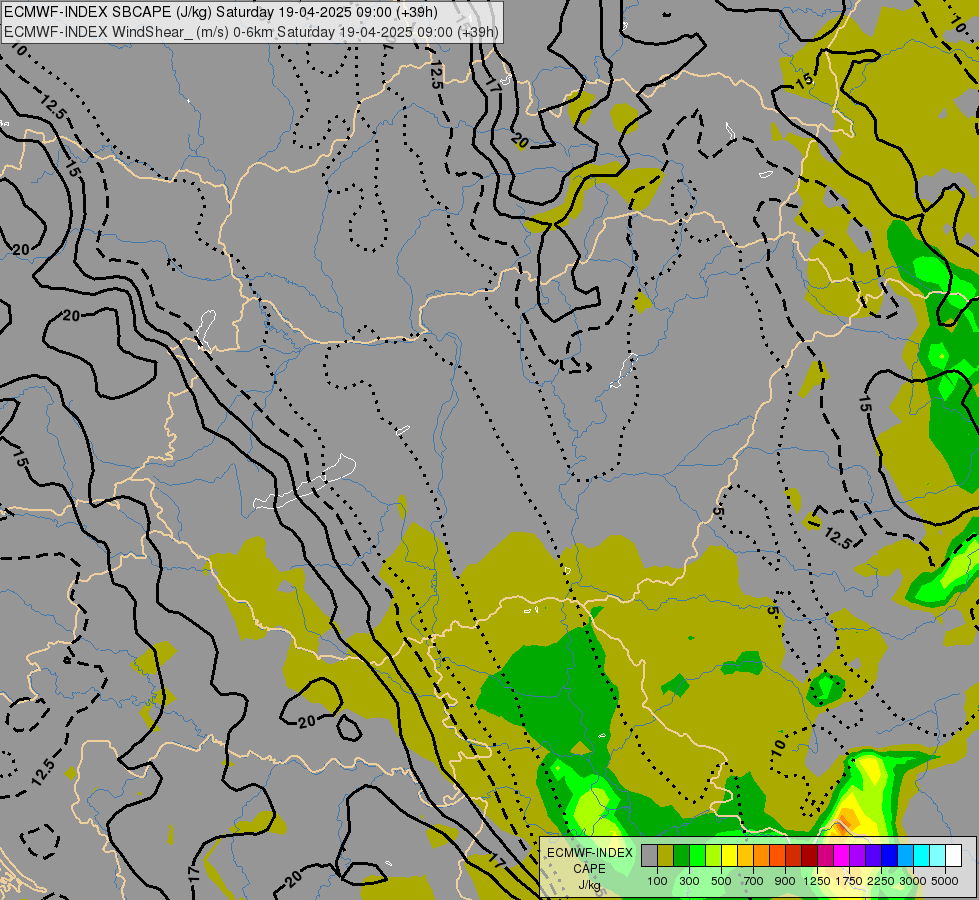The image size is (979, 900).
Task: Select the dark green legend swatch
Action: tap(682, 855)
